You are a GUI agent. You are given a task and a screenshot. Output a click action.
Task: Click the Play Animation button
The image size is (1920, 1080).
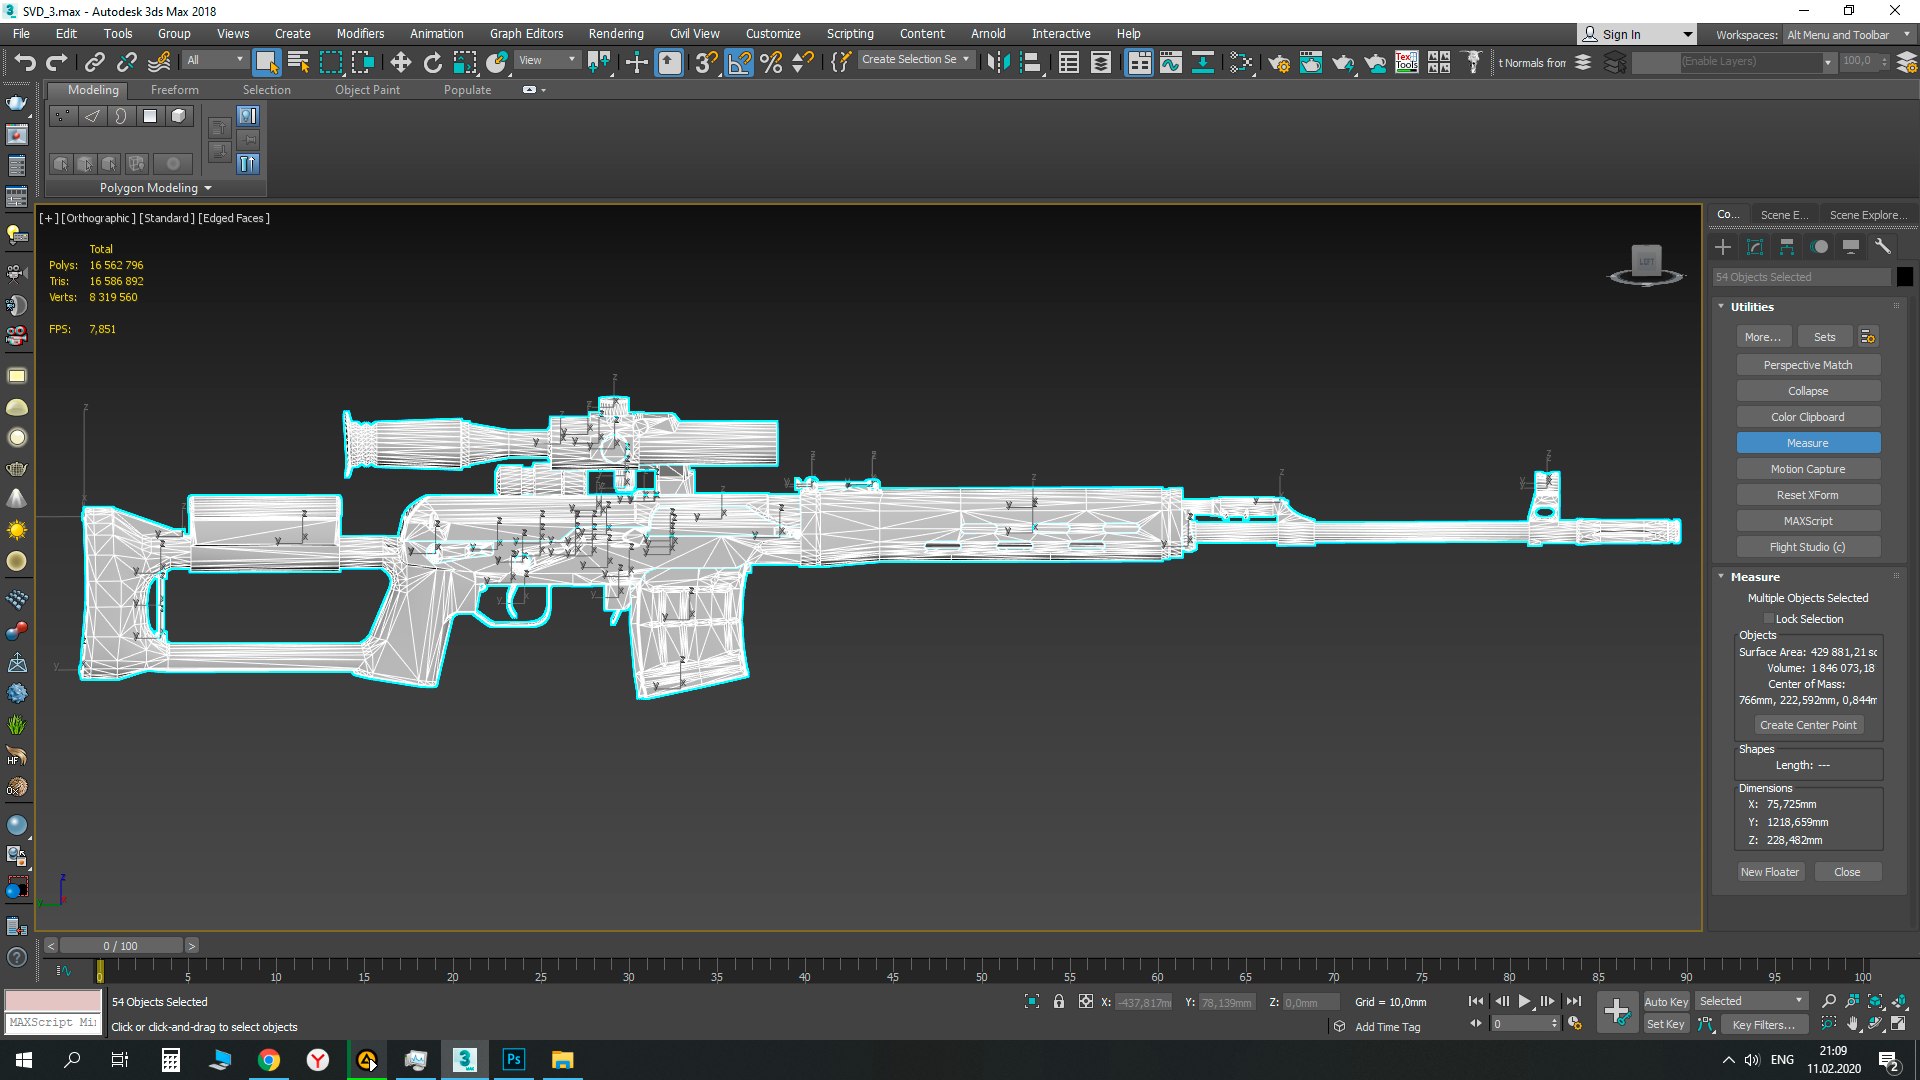coord(1524,1001)
